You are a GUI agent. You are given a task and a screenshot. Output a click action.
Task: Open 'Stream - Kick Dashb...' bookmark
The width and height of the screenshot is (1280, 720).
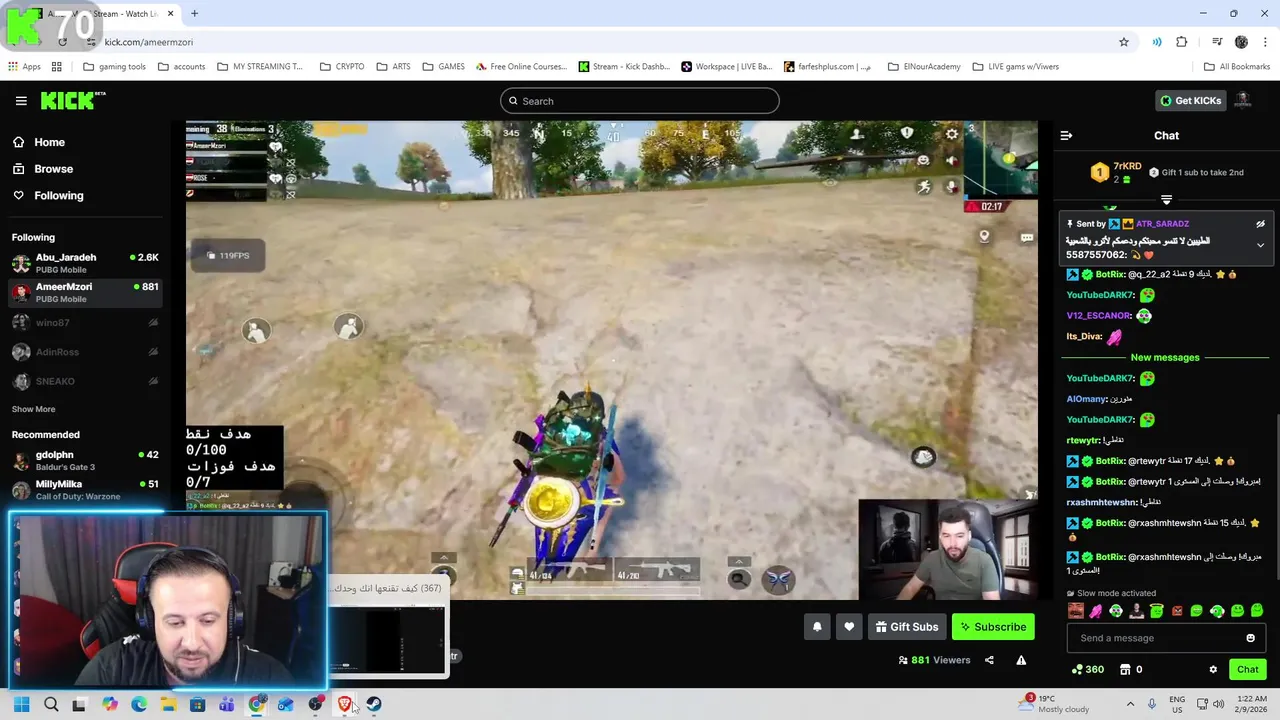point(624,67)
